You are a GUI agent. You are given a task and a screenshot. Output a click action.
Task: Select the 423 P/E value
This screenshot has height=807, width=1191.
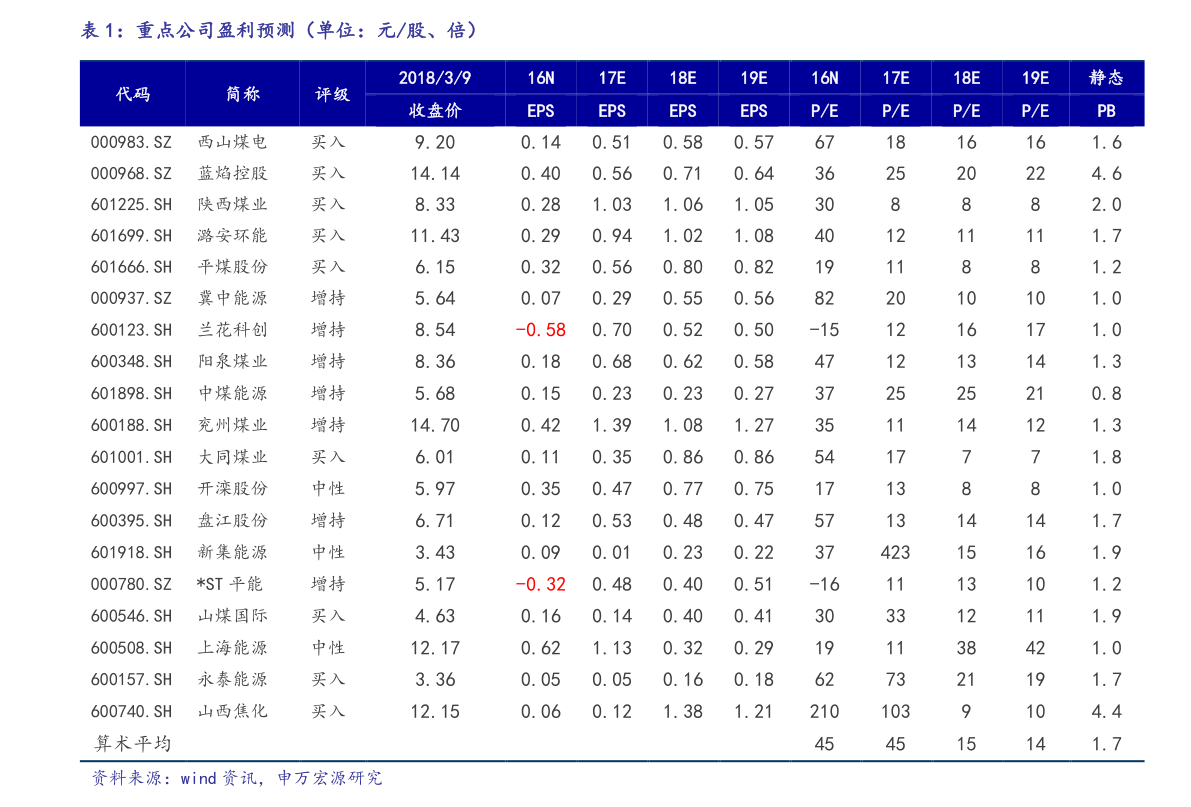(x=895, y=552)
